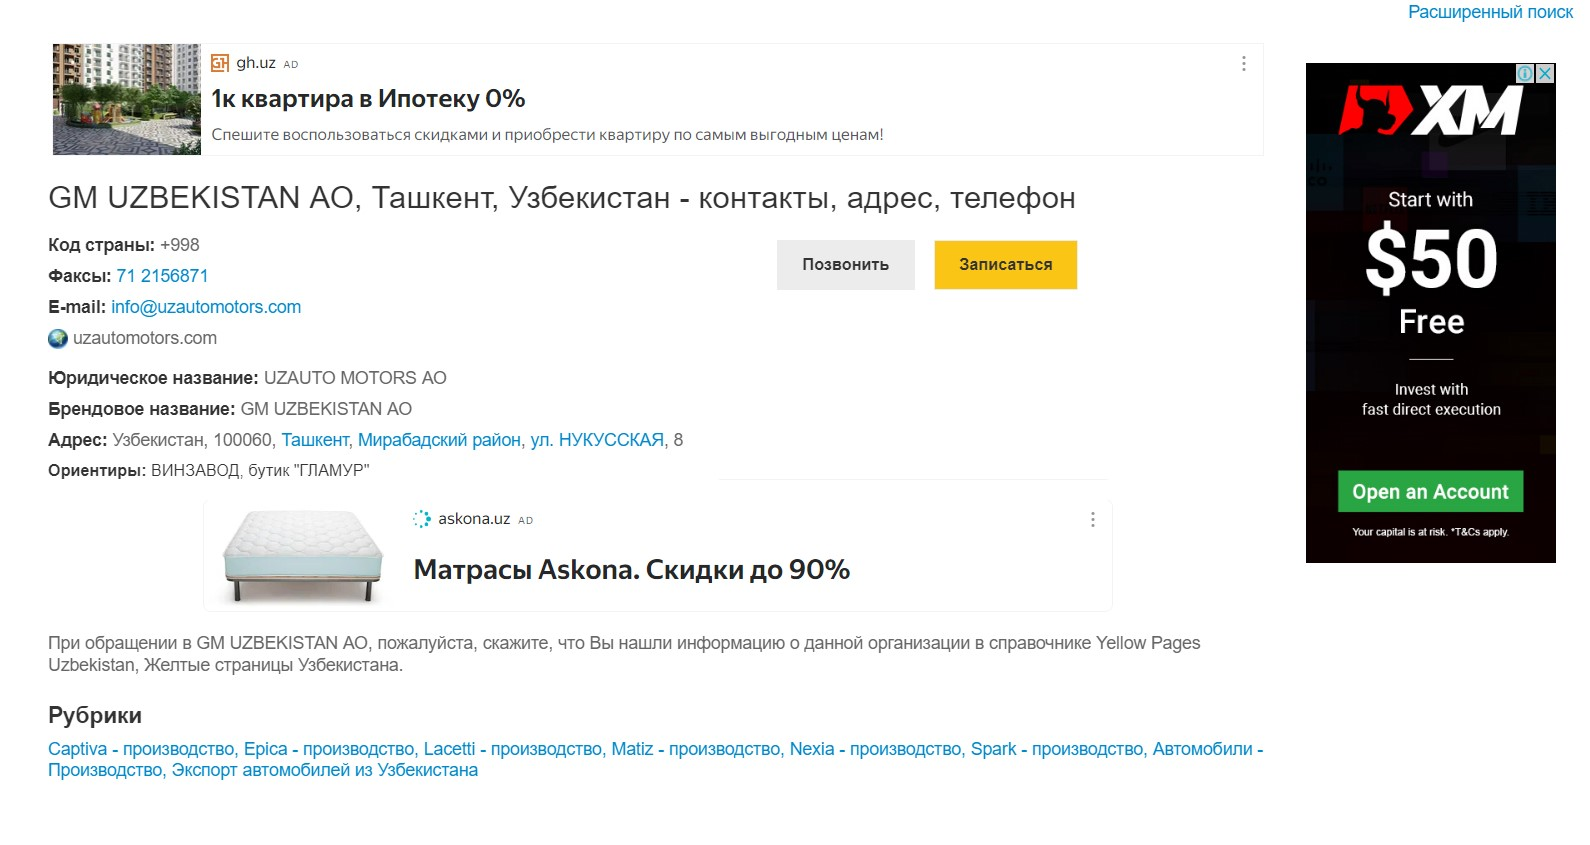Open the three-dot menu on askona.uz ad

(x=1092, y=520)
